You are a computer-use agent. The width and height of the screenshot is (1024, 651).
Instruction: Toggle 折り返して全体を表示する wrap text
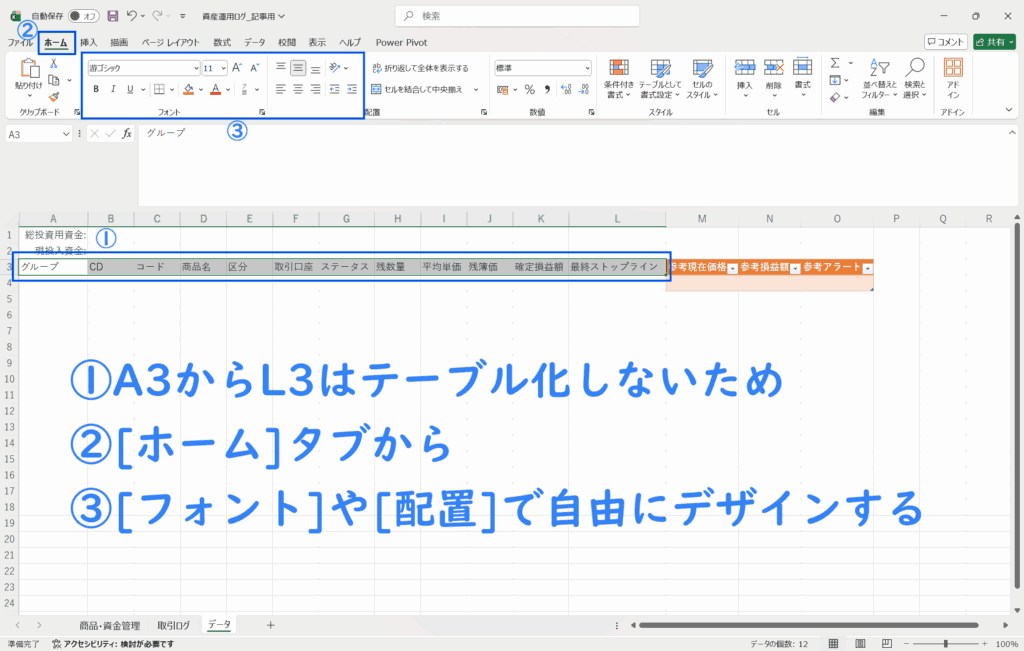pos(420,68)
